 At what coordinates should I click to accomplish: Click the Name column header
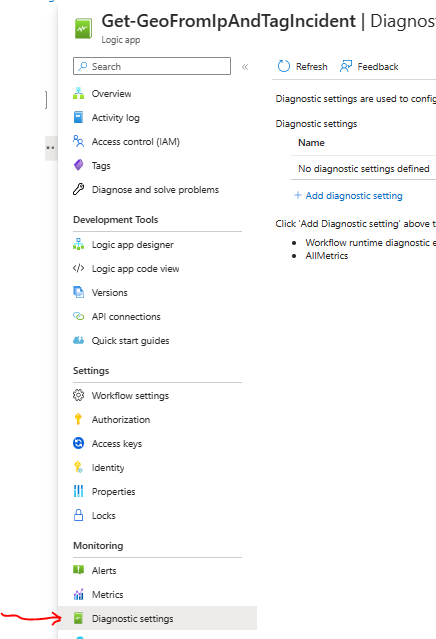[311, 143]
